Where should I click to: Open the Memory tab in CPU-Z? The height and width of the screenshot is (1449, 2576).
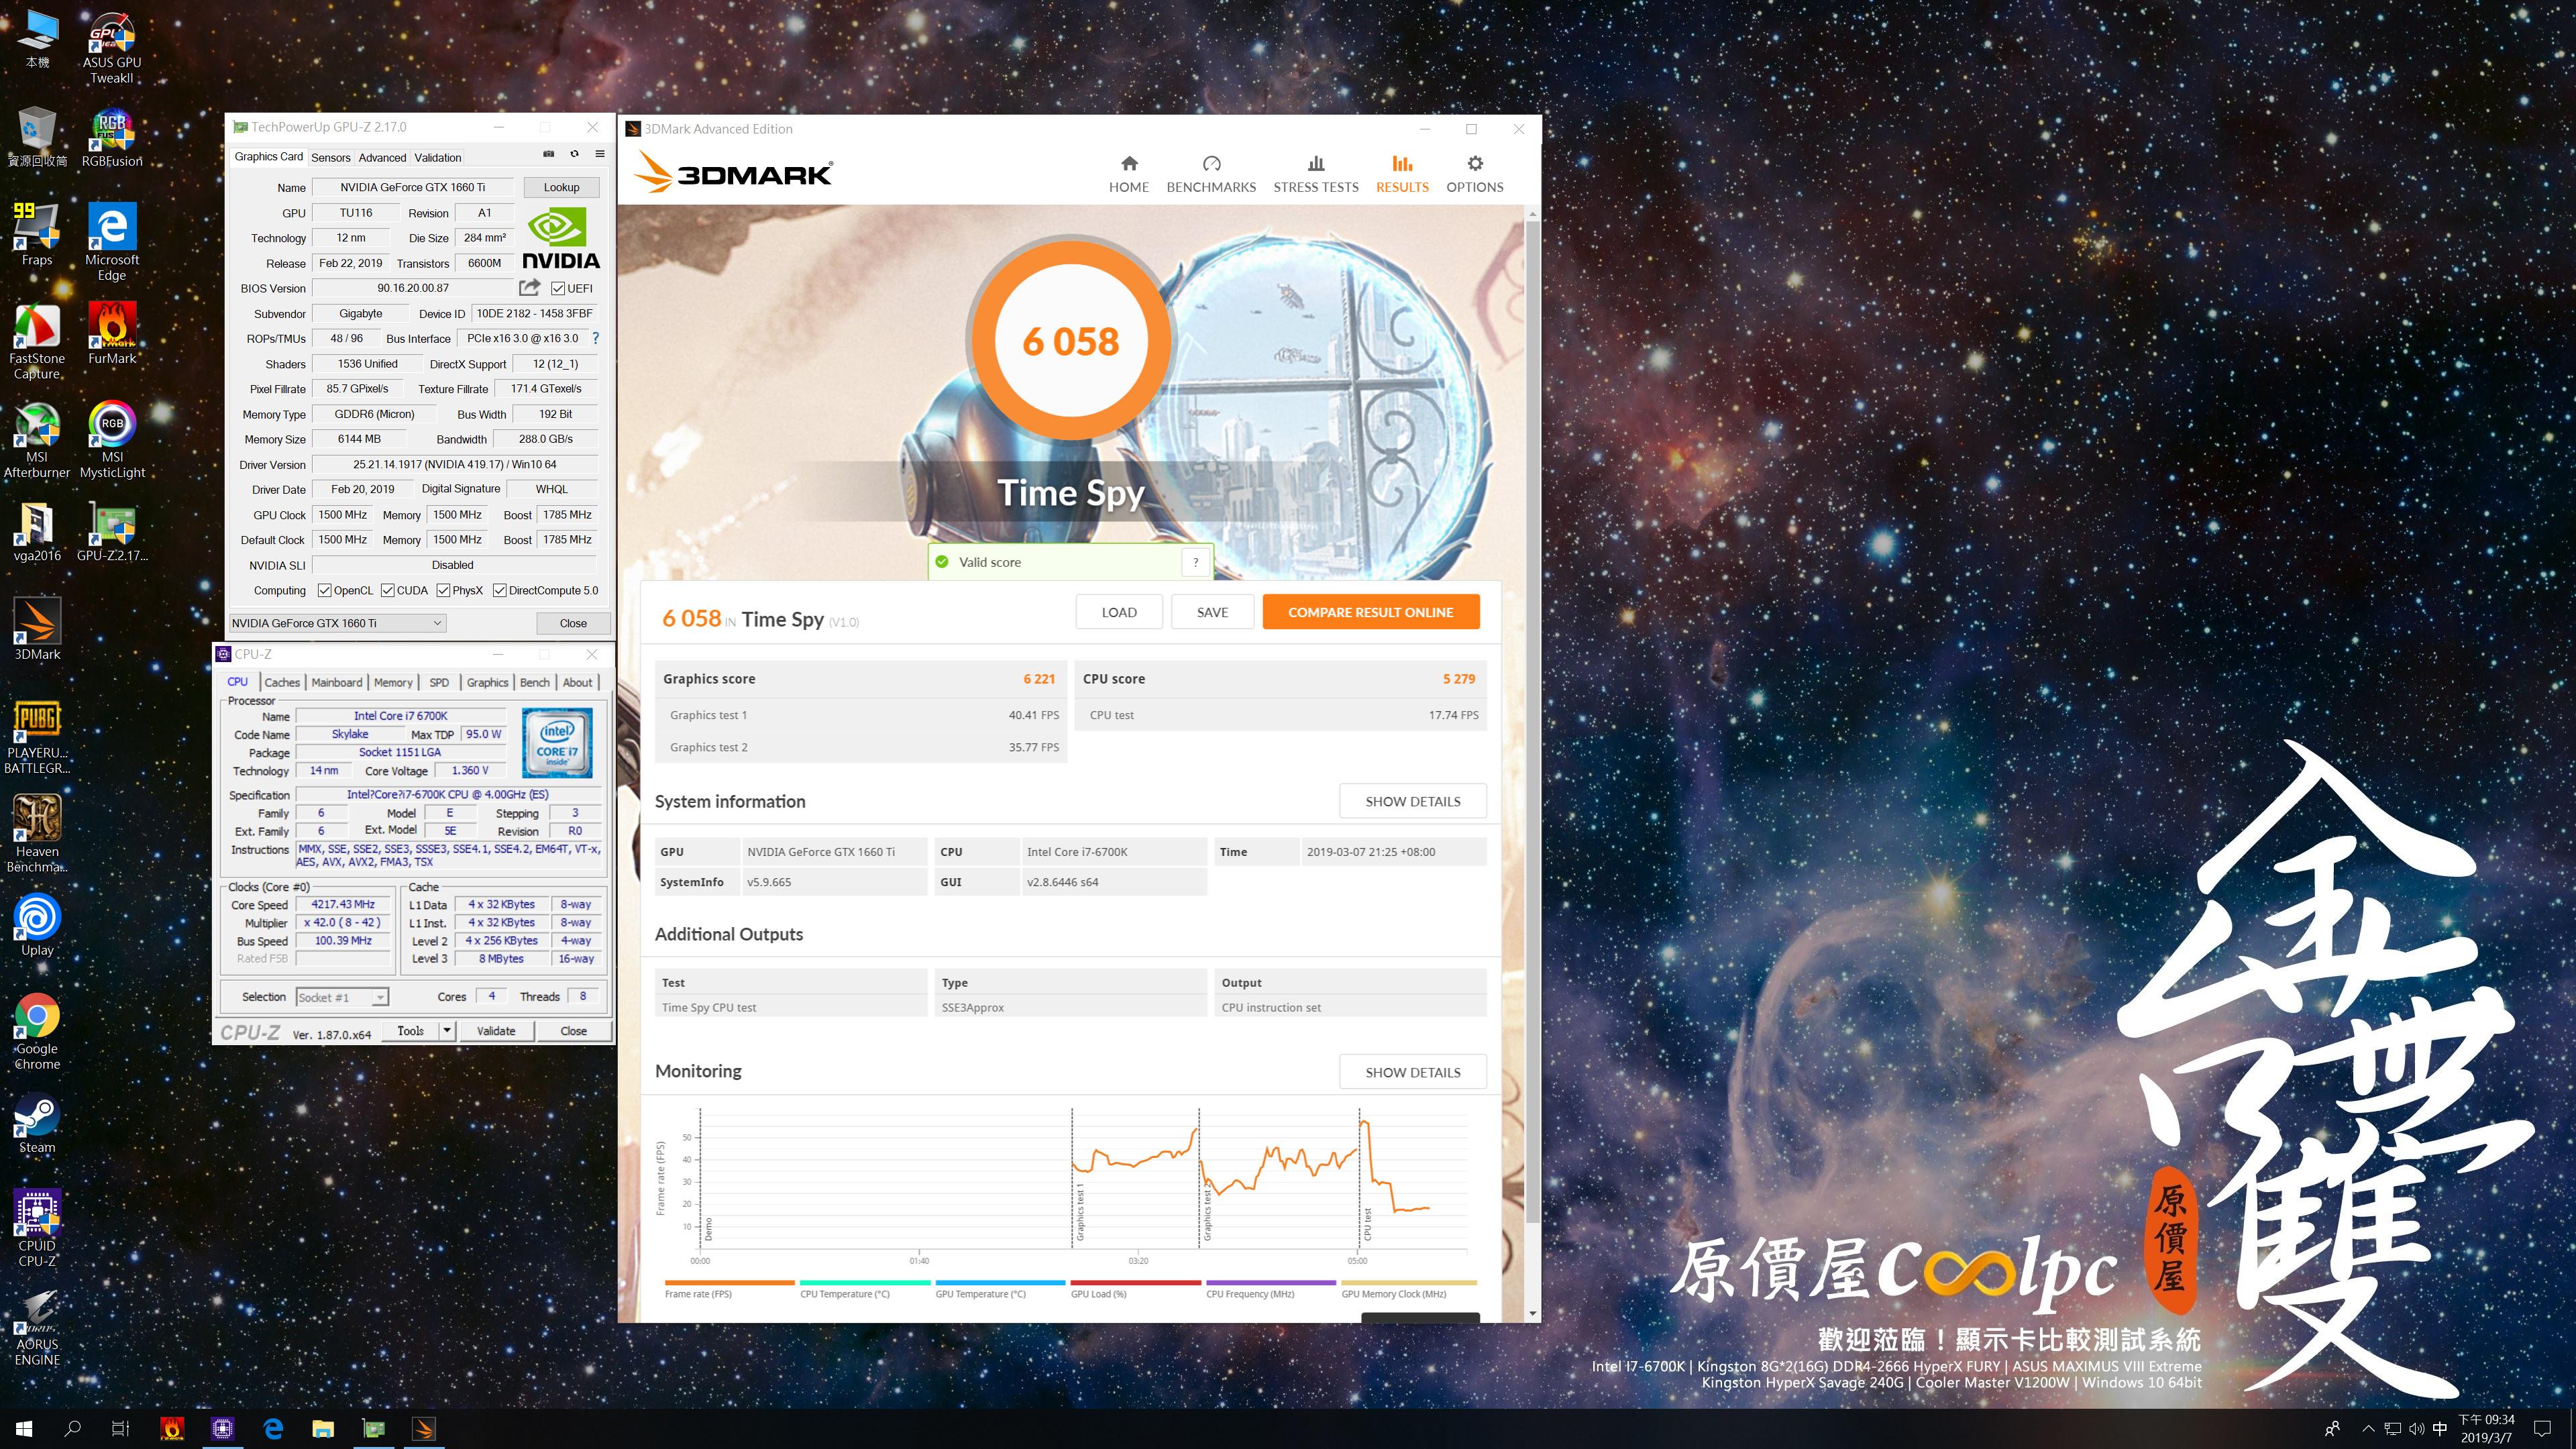pyautogui.click(x=393, y=682)
